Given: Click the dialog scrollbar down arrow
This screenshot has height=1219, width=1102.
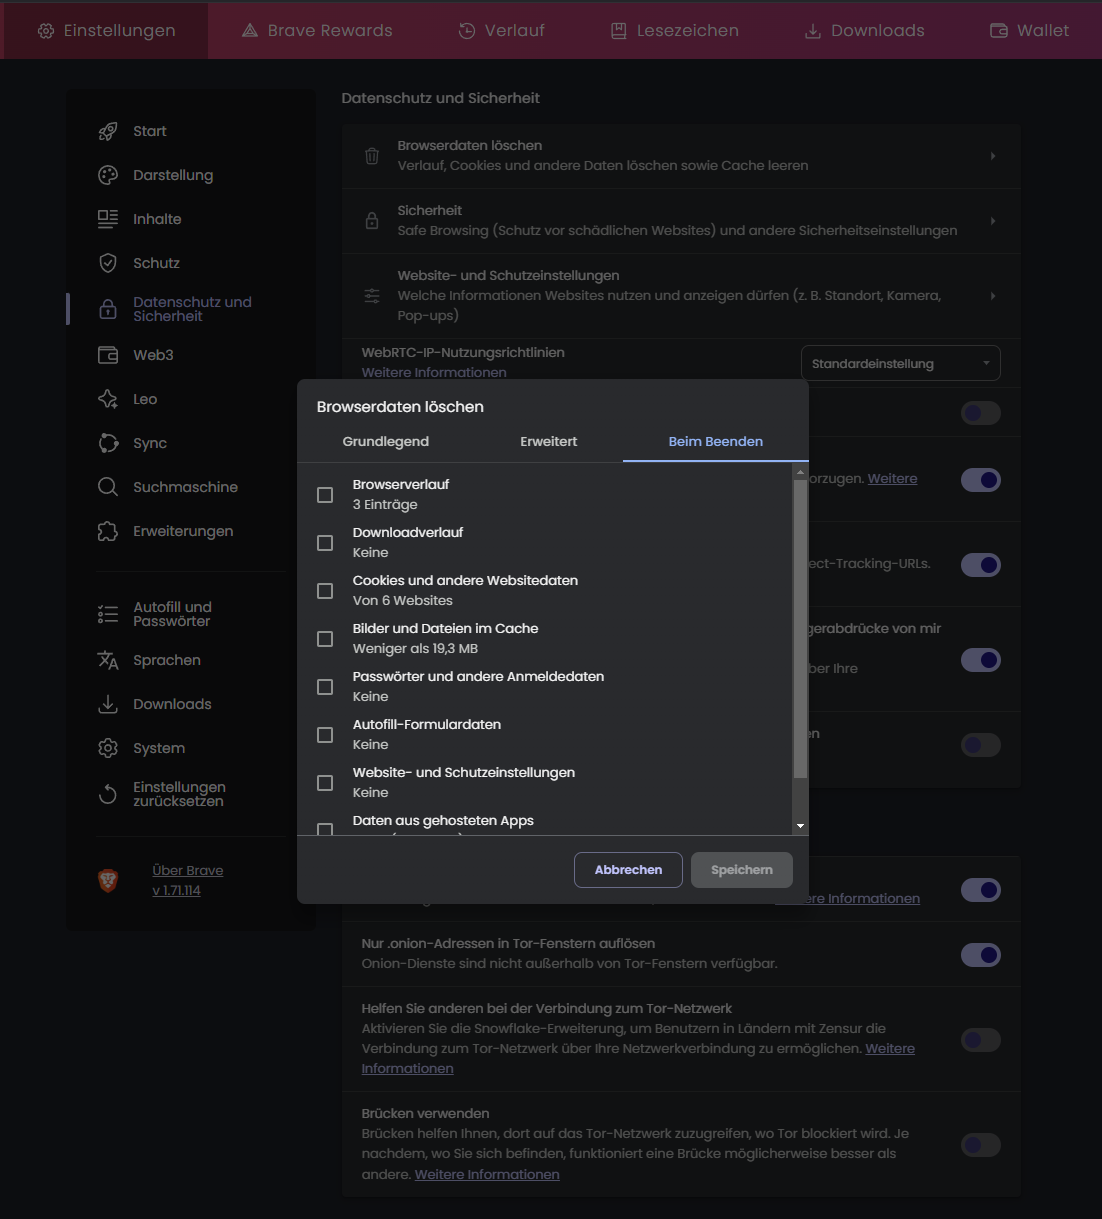Looking at the screenshot, I should [x=800, y=826].
